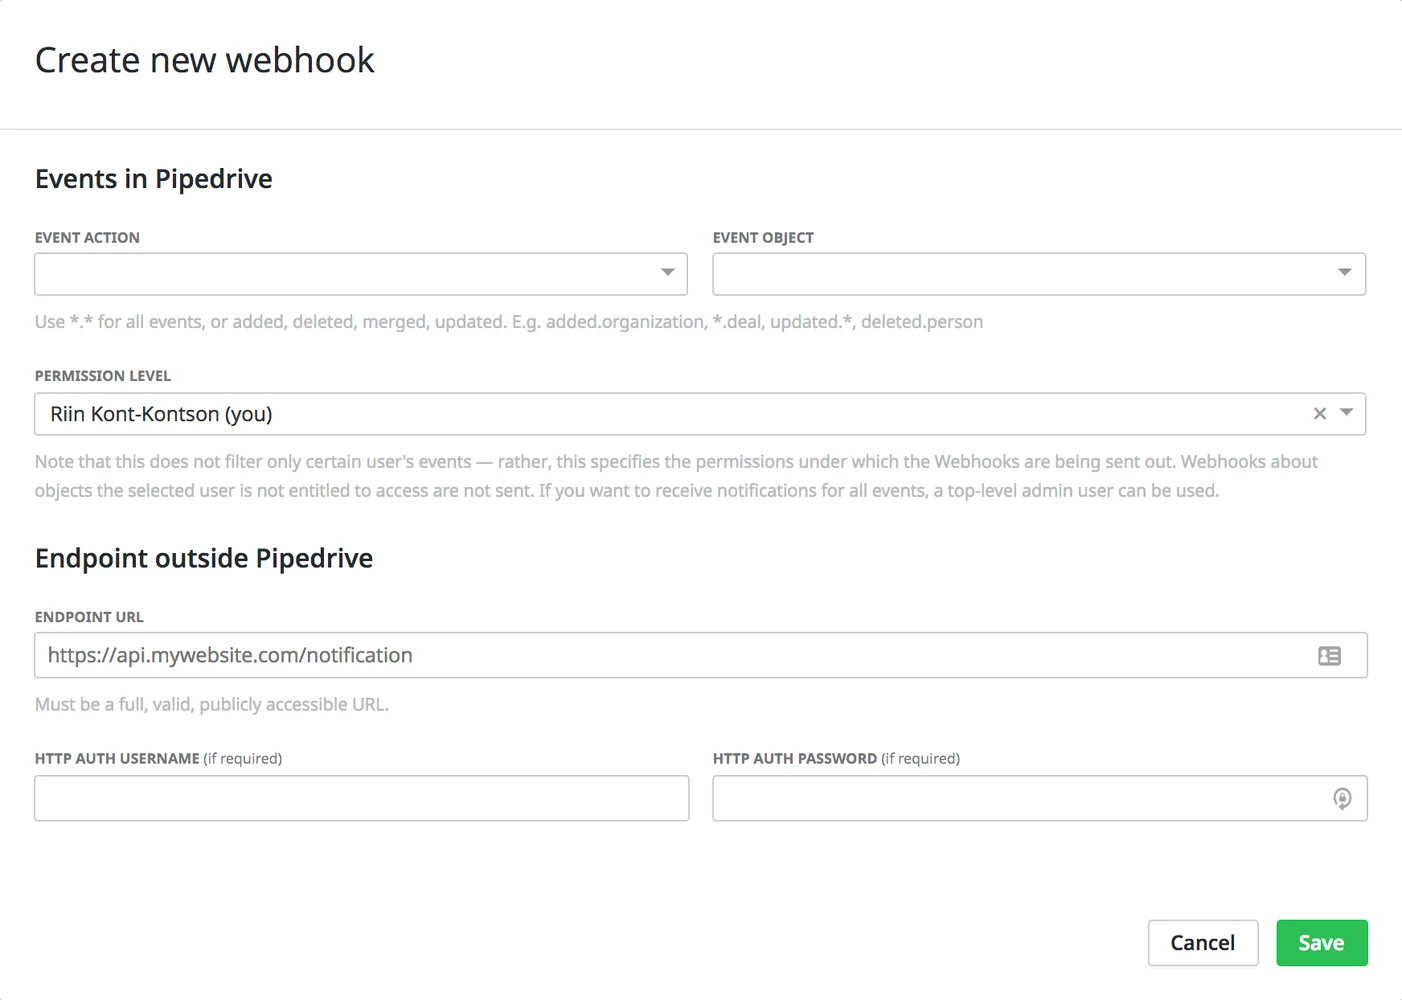Click the Event Action dropdown caret icon

[x=668, y=273]
